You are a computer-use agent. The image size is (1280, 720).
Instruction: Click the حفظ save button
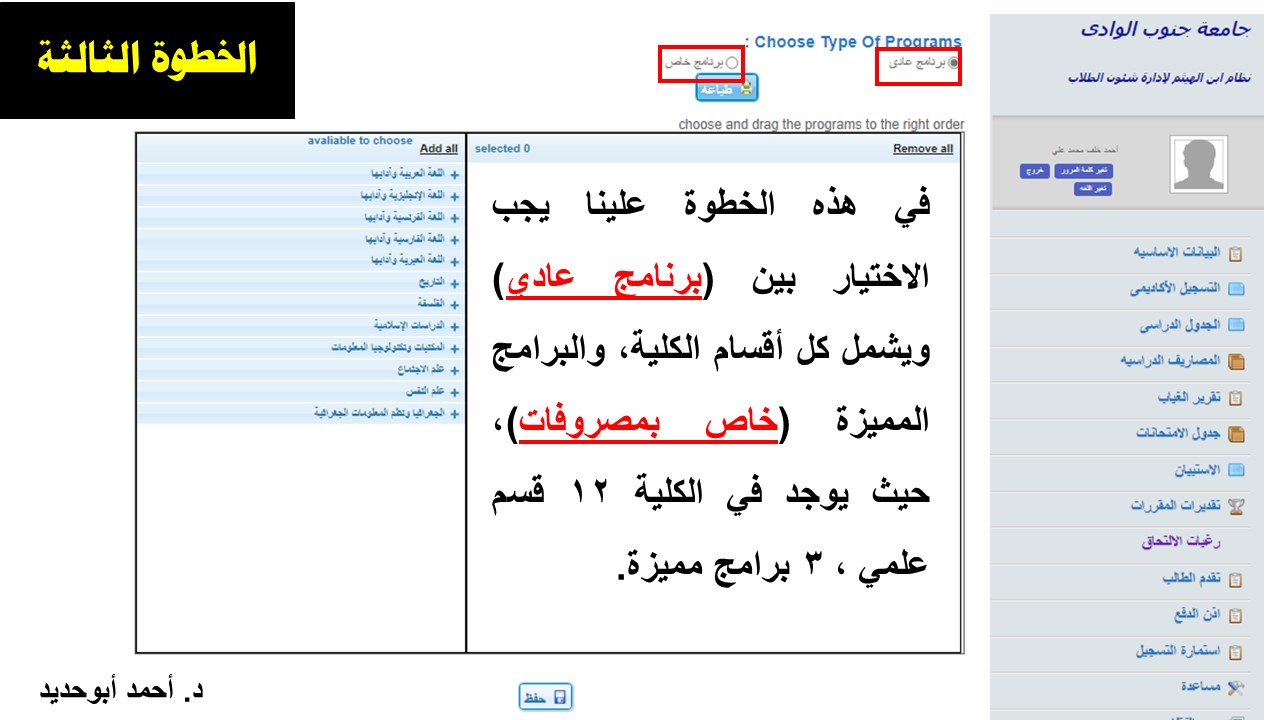click(546, 697)
